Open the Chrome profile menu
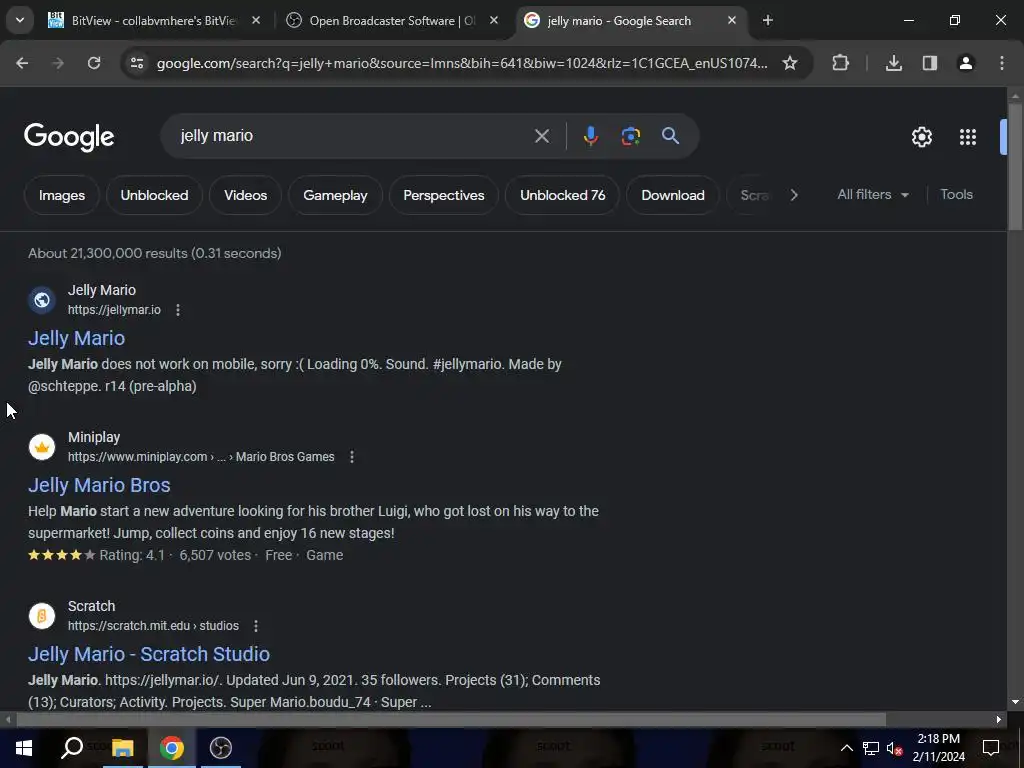The height and width of the screenshot is (768, 1024). [x=966, y=63]
